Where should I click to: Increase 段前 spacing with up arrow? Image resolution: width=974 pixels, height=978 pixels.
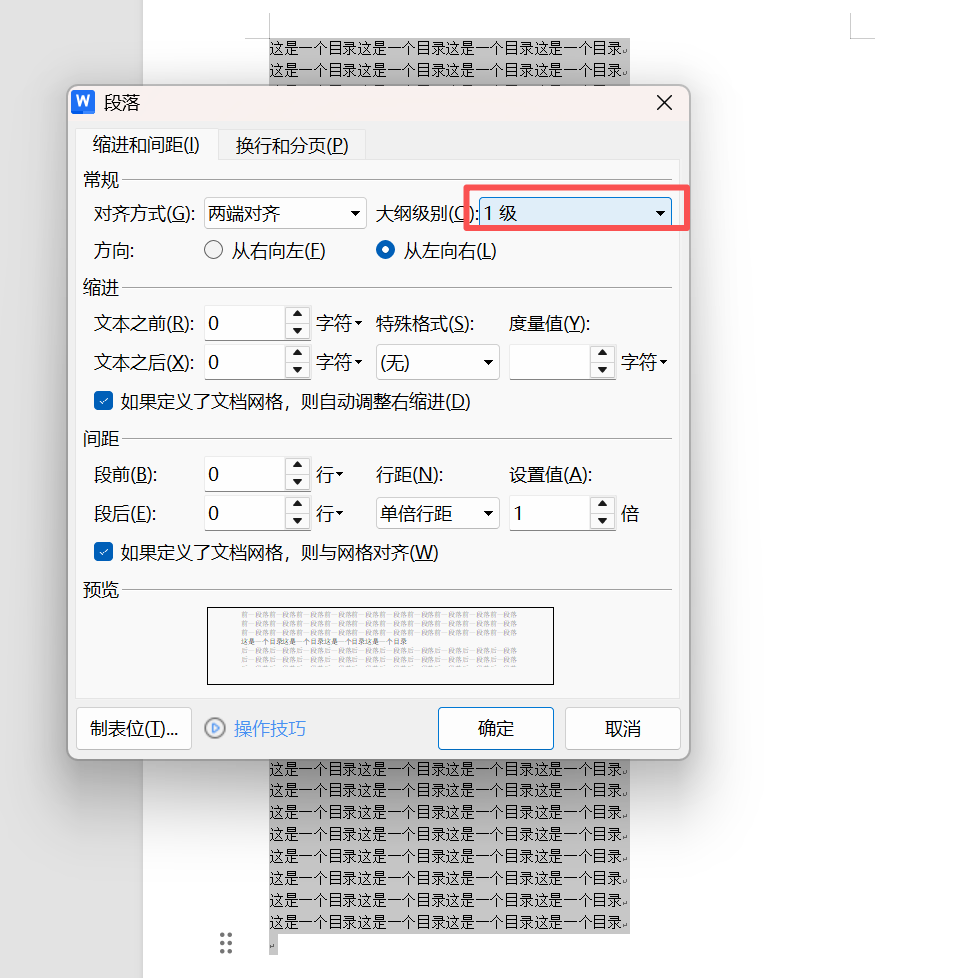[297, 466]
